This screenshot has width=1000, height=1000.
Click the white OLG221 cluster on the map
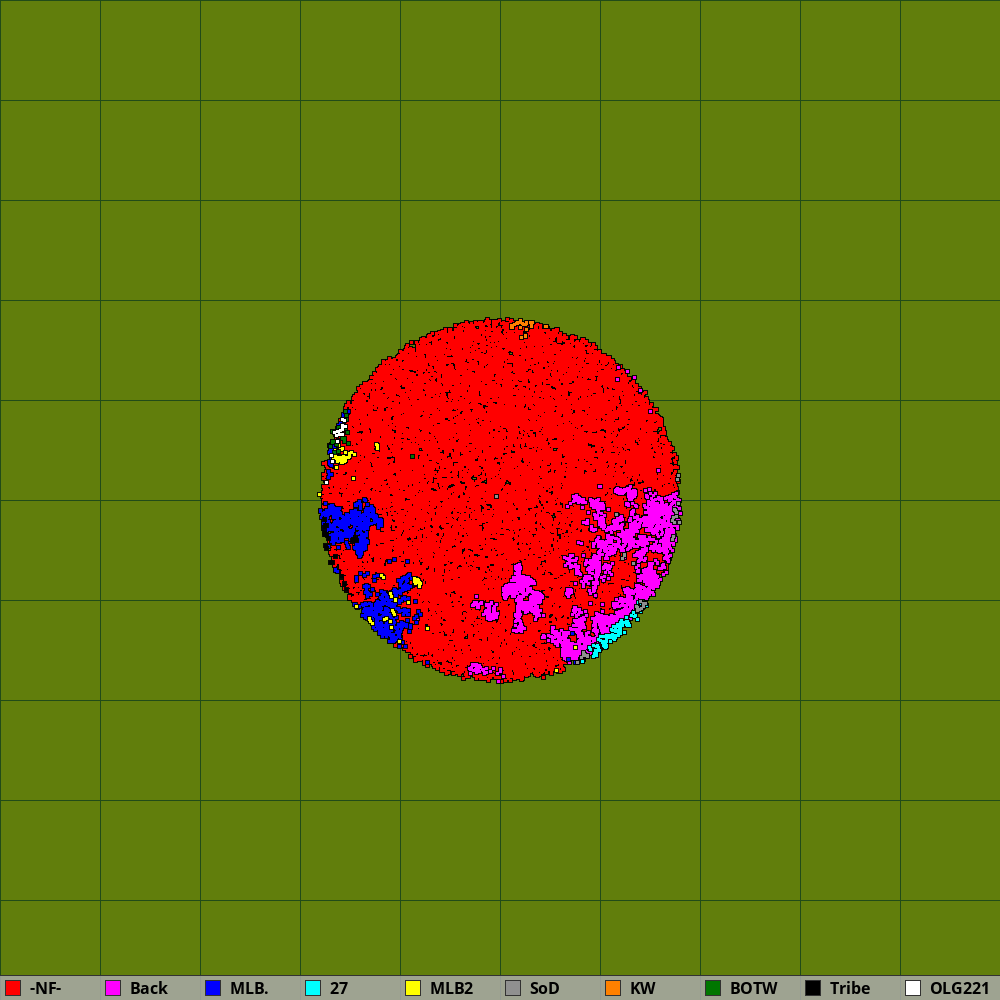339,431
